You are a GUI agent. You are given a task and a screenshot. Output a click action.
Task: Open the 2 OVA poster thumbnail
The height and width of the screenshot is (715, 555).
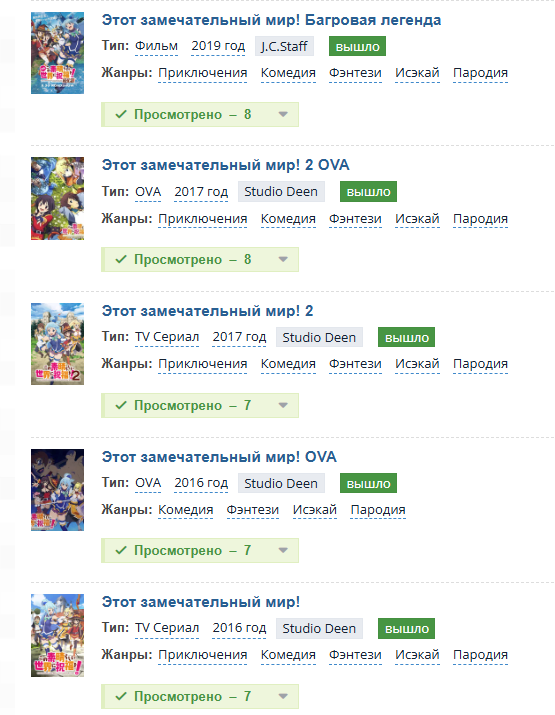(x=57, y=198)
